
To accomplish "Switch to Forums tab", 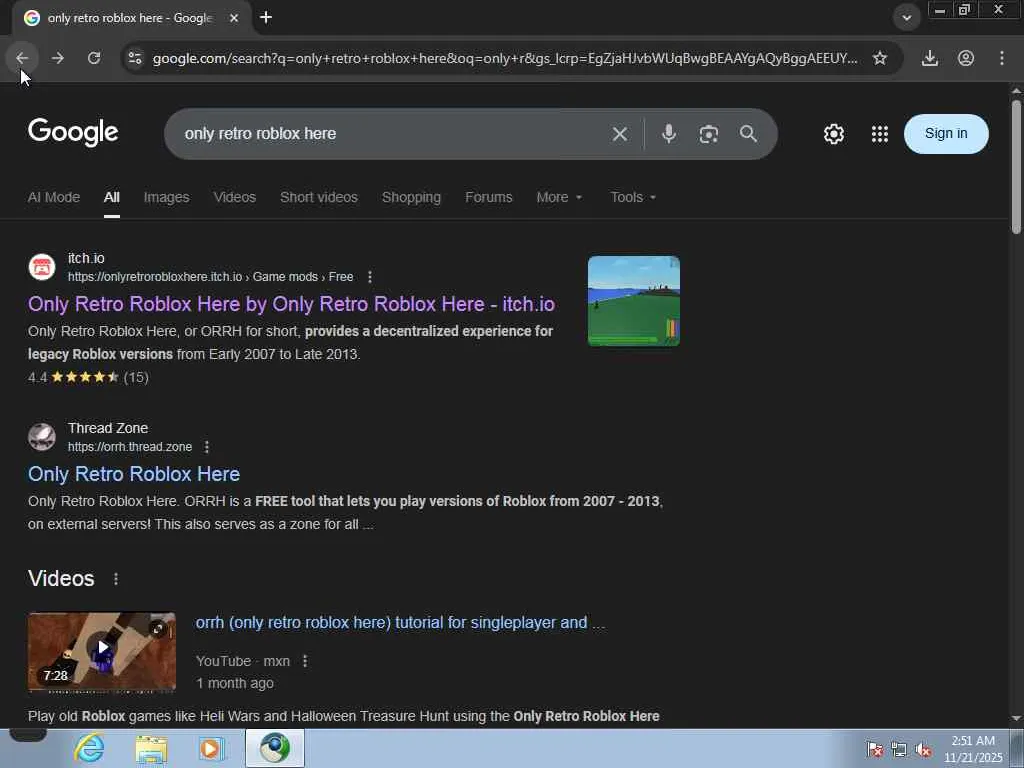I will click(x=488, y=197).
